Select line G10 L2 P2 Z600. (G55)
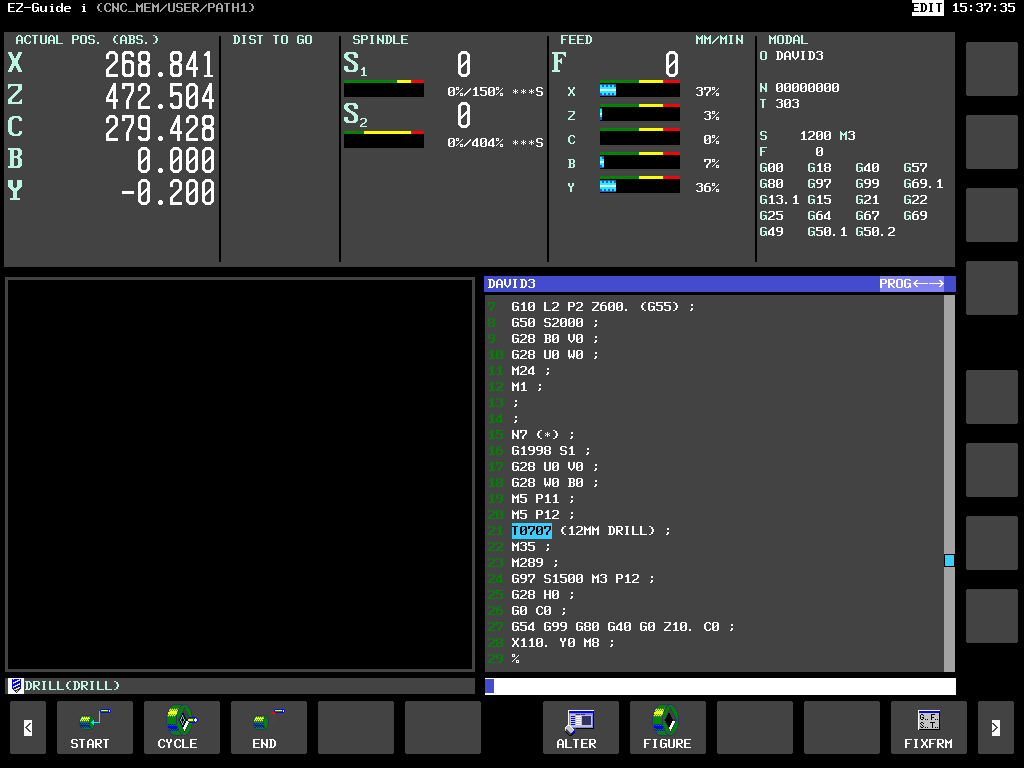The image size is (1024, 768). (603, 307)
